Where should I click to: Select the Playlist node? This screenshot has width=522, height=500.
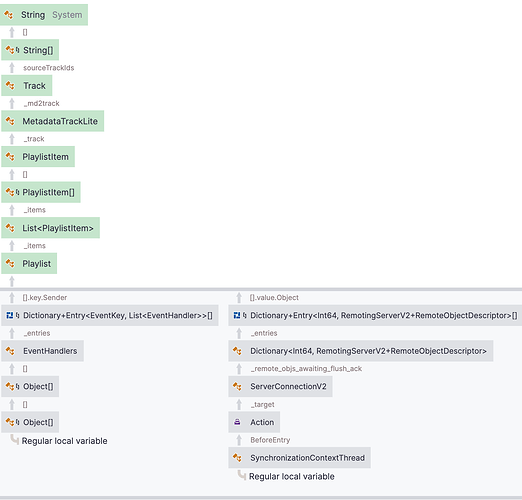click(x=29, y=263)
